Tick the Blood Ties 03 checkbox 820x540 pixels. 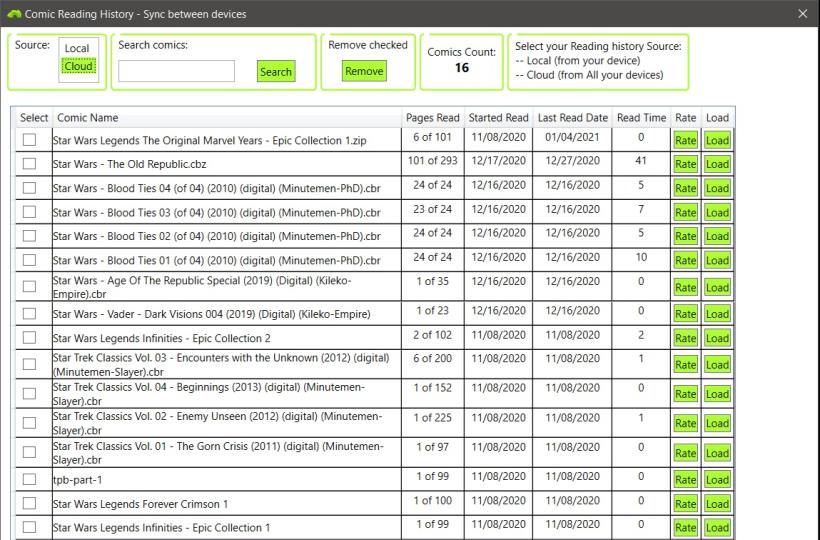tap(29, 212)
